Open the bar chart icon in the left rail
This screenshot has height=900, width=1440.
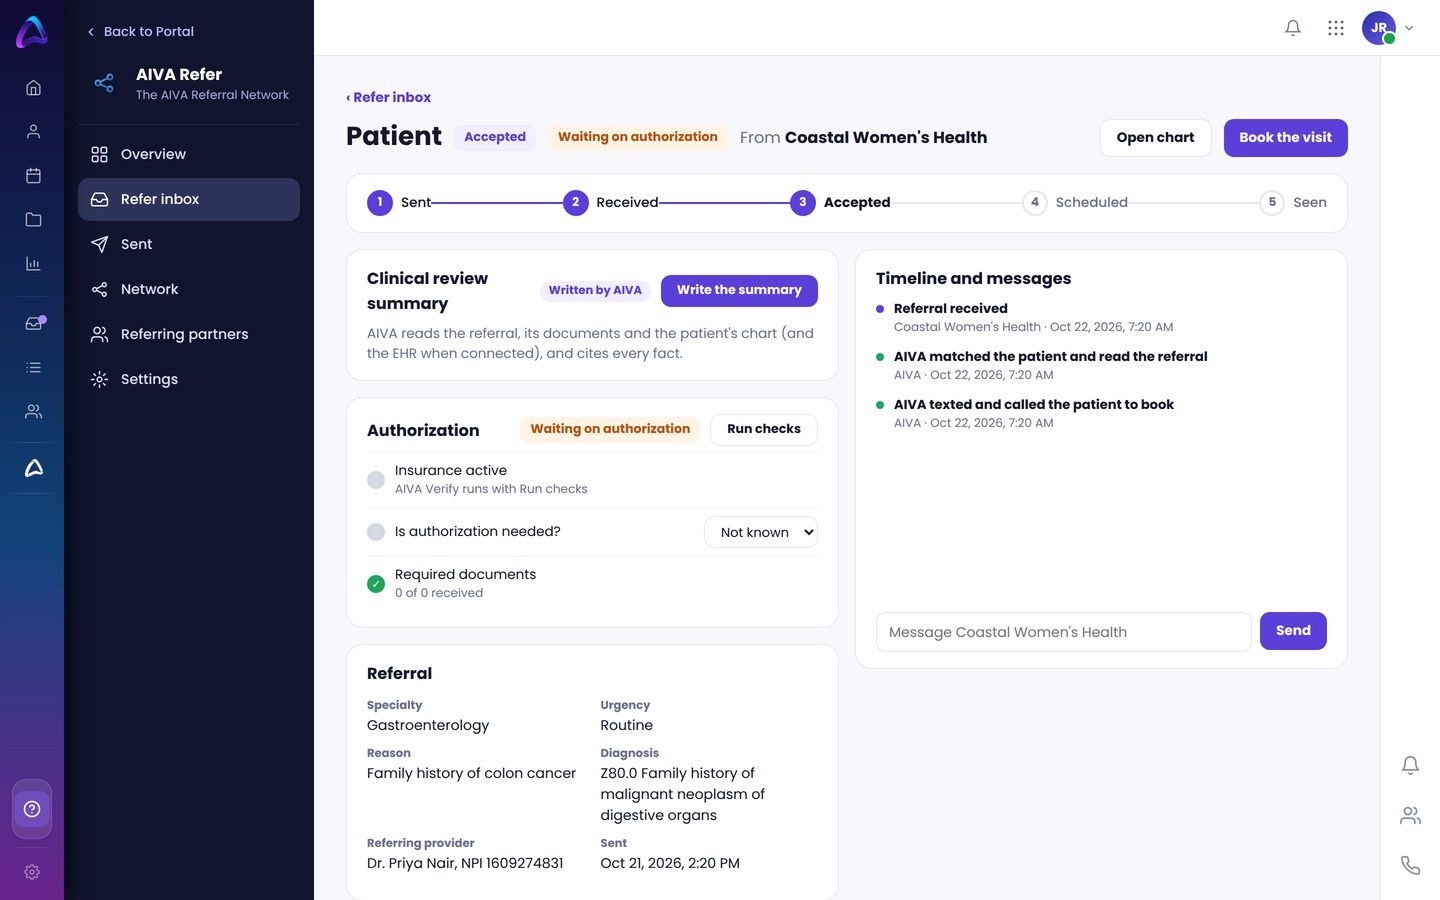[33, 264]
